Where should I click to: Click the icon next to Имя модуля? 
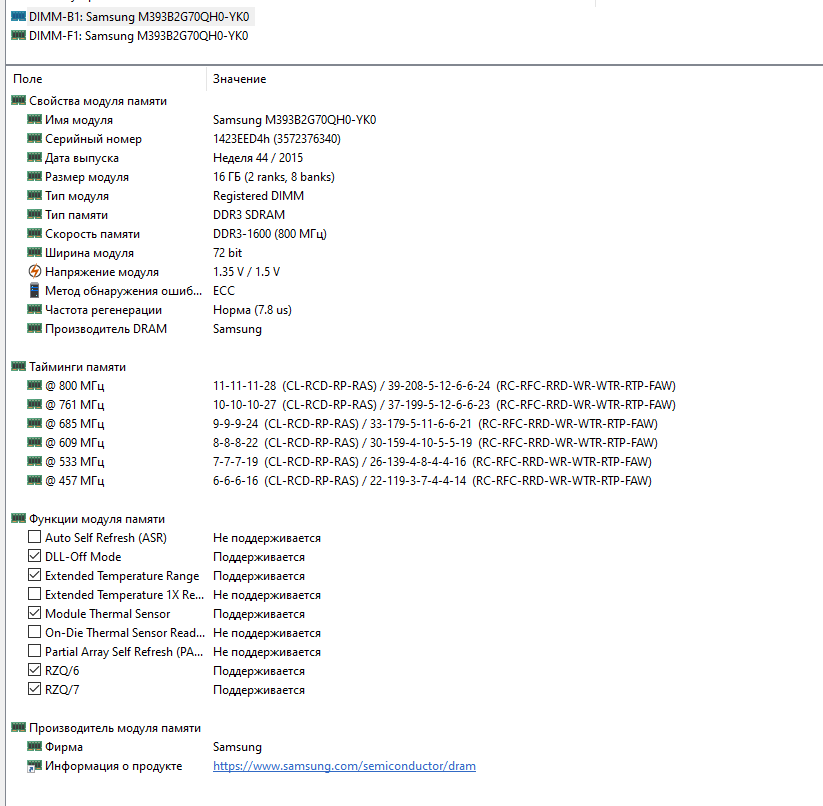coord(35,119)
